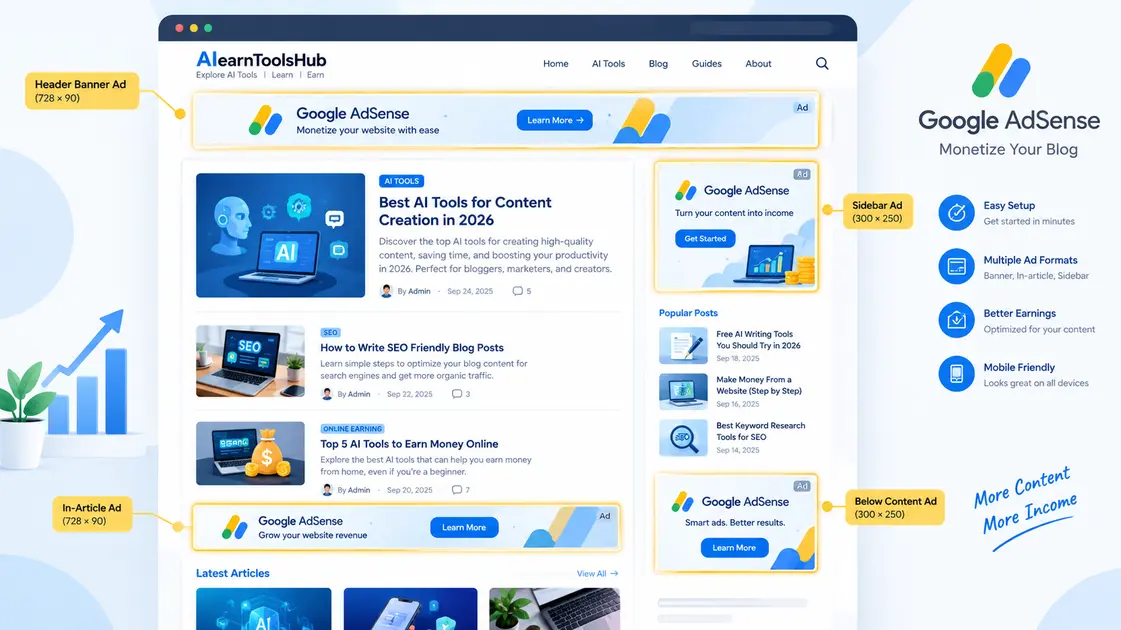Image resolution: width=1121 pixels, height=630 pixels.
Task: Click the Sidebar Ad label
Action: point(877,212)
